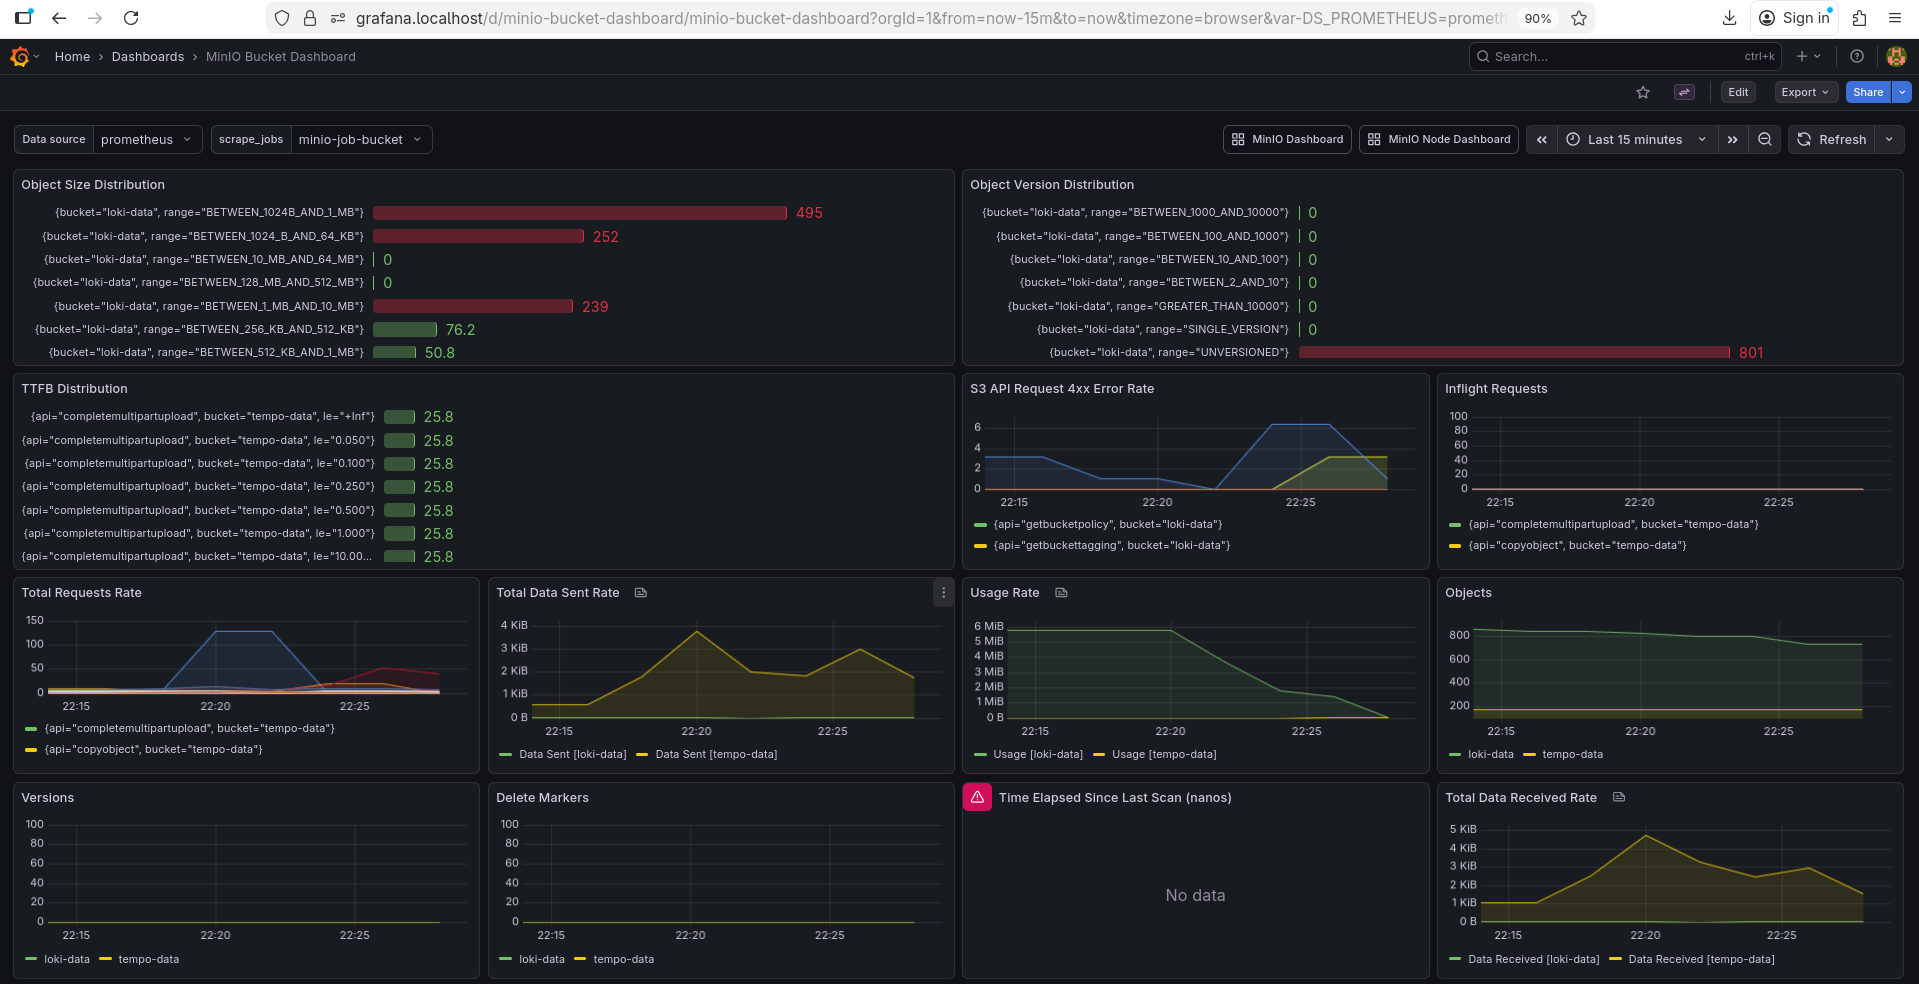The image size is (1919, 984).
Task: Click the MinIO Bucket Dashboard breadcrumb
Action: click(x=281, y=57)
